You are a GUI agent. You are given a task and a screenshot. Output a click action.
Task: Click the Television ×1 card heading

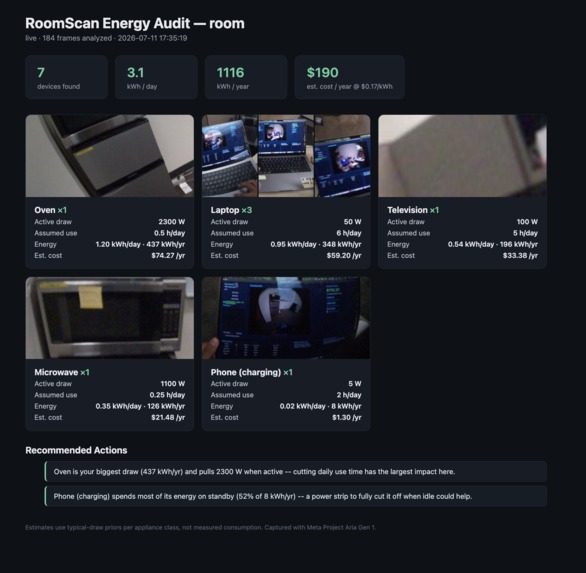point(413,210)
